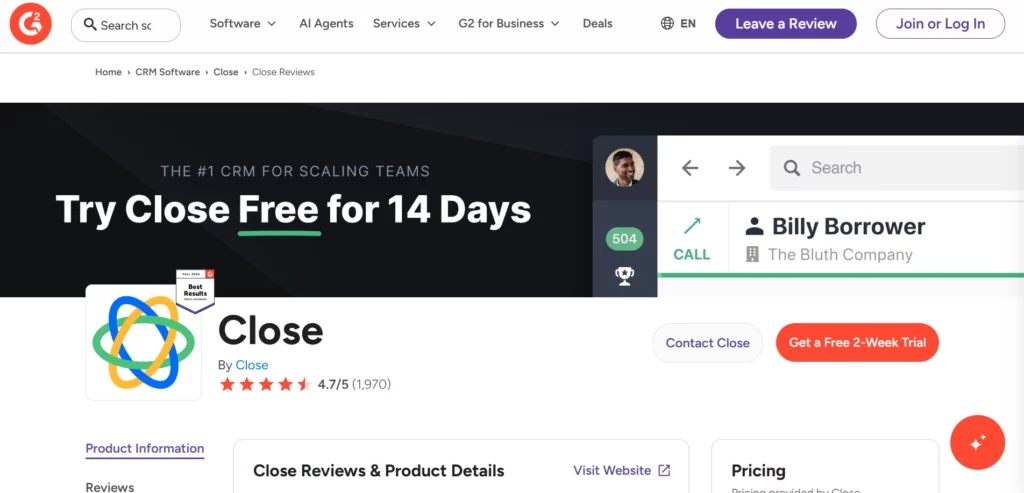Viewport: 1024px width, 493px height.
Task: Click the Leave a Review button
Action: pos(786,24)
